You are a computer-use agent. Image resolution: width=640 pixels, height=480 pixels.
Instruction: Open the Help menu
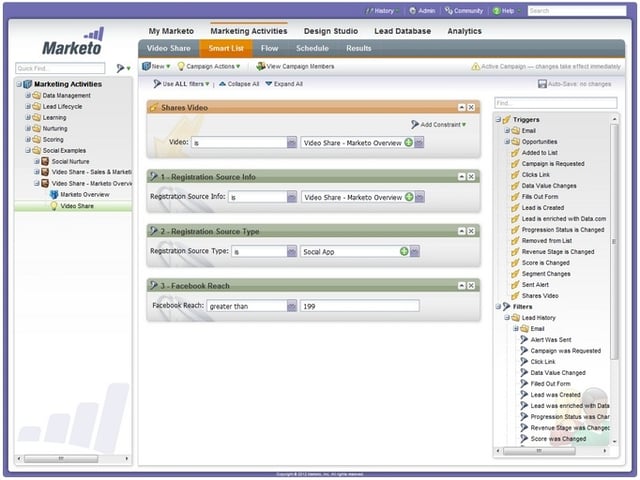pyautogui.click(x=506, y=11)
